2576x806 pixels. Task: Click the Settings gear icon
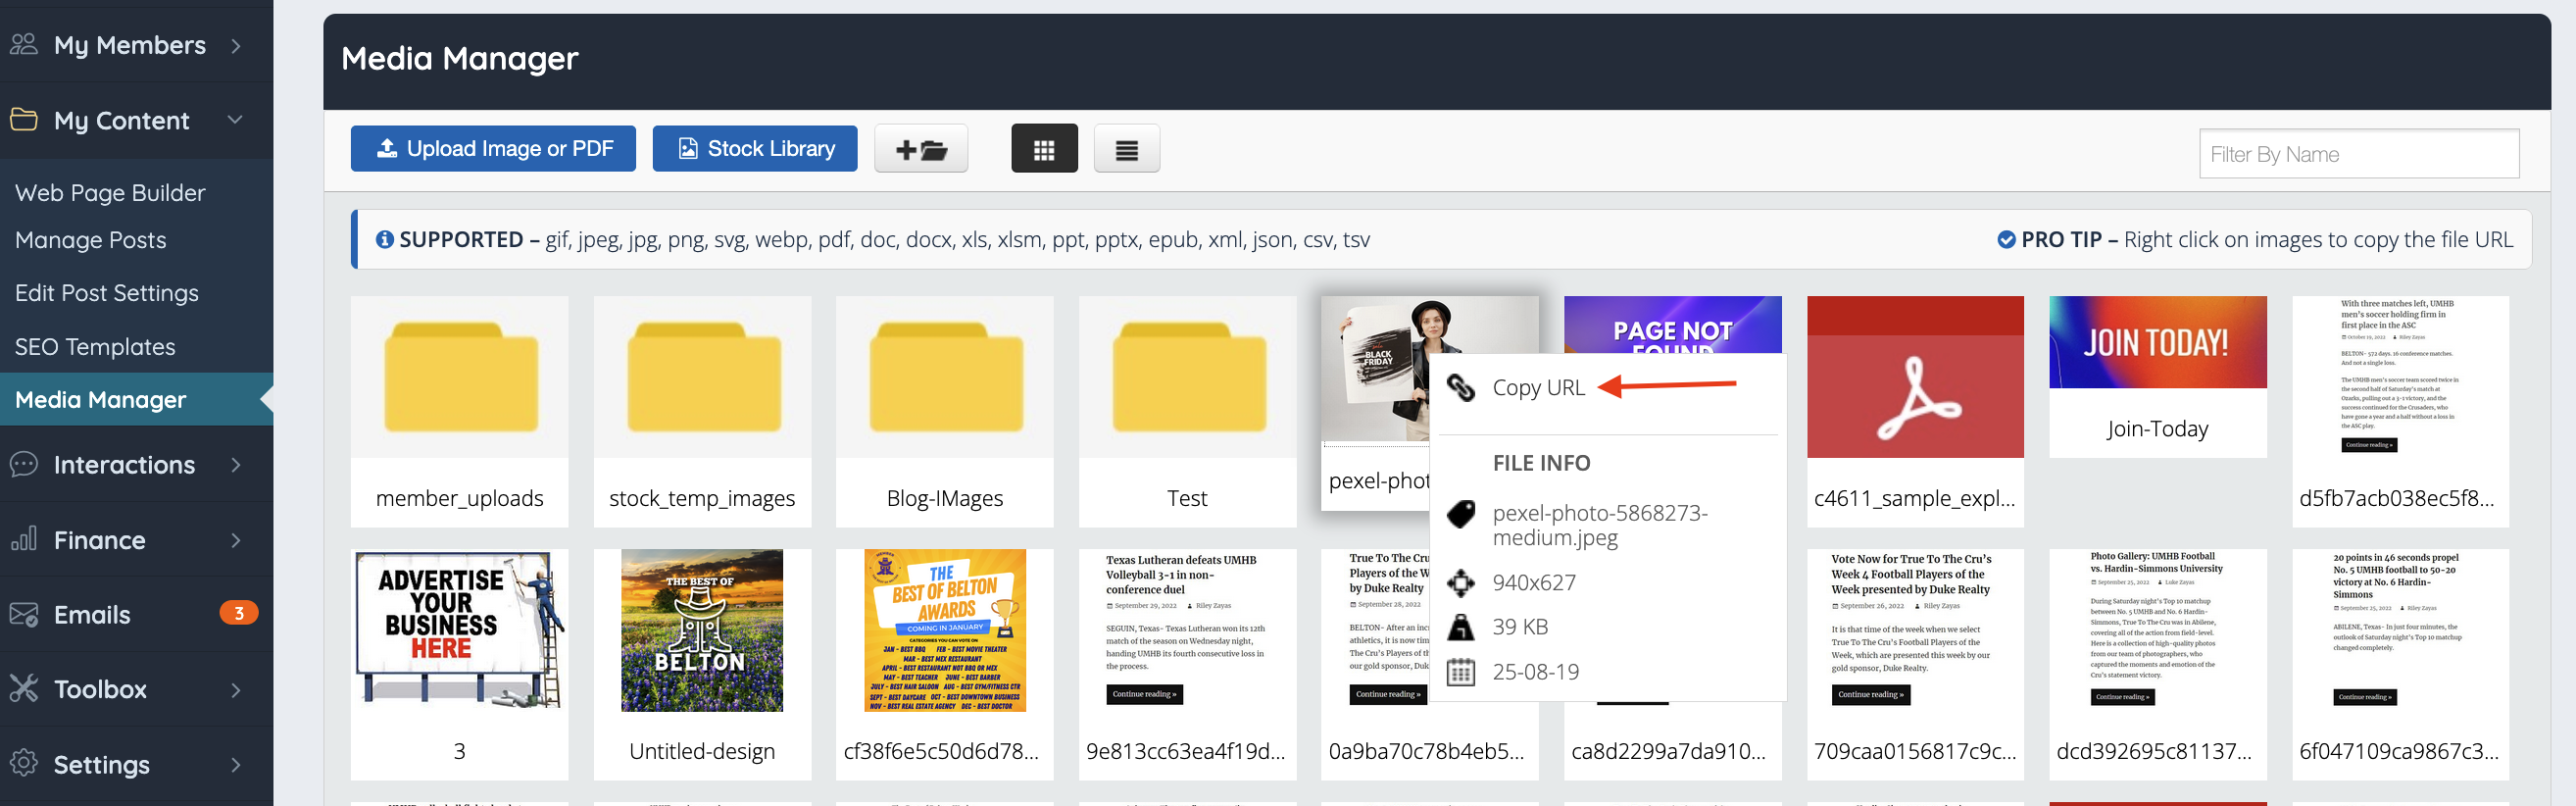point(24,763)
